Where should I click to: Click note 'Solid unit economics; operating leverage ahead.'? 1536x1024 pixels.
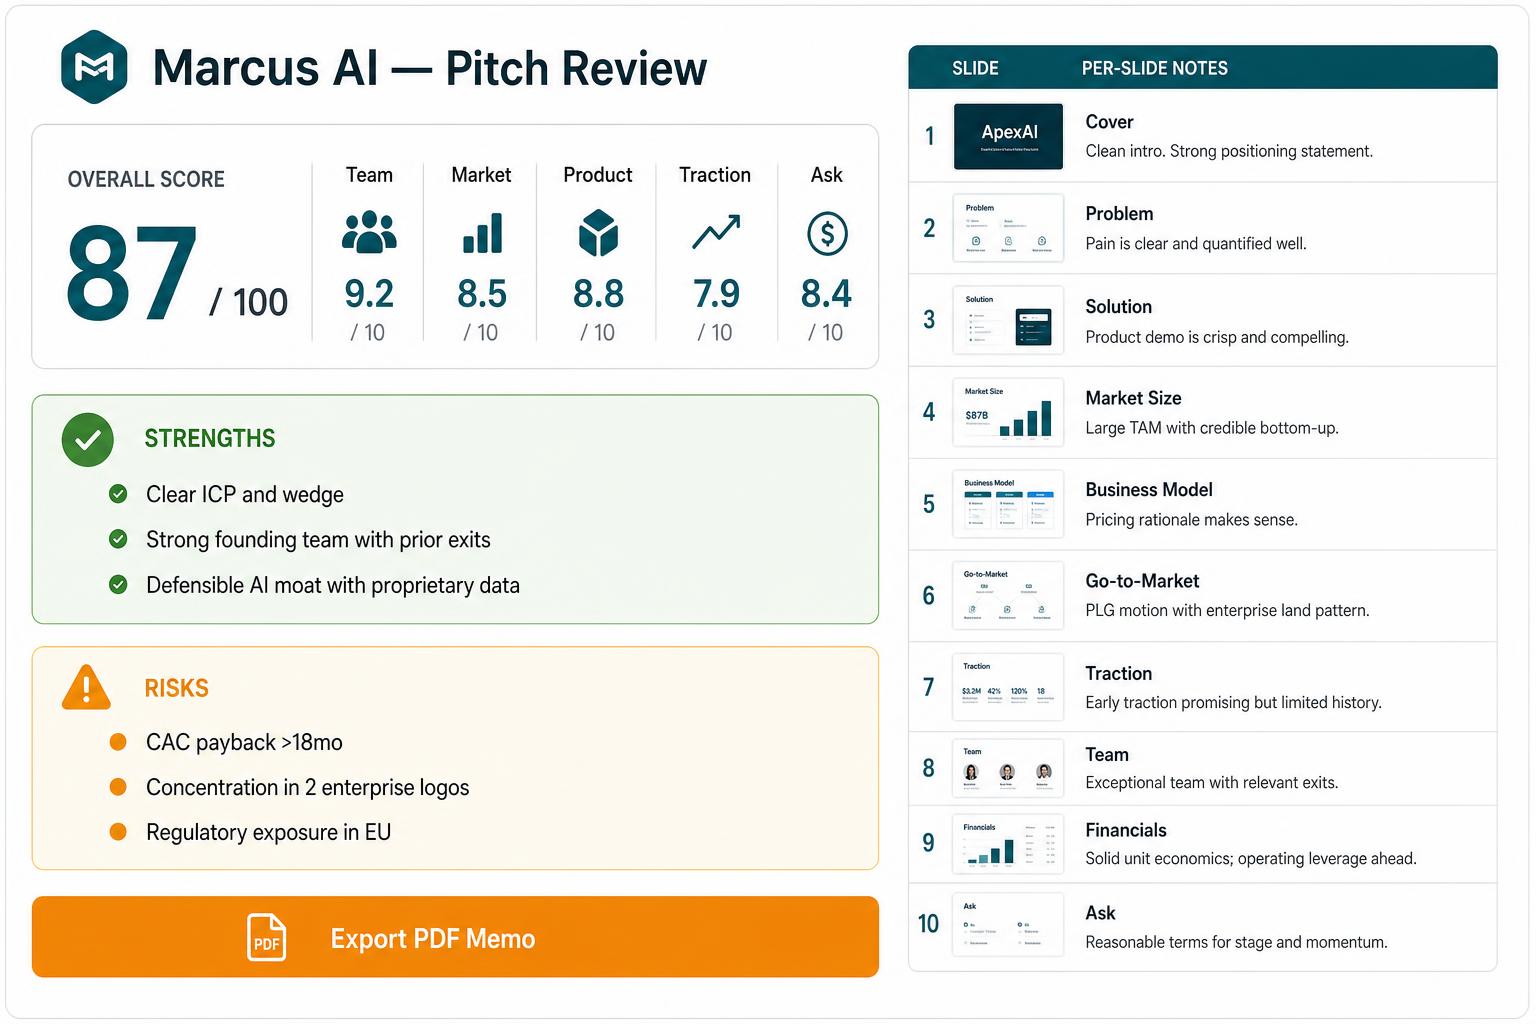(x=1251, y=858)
